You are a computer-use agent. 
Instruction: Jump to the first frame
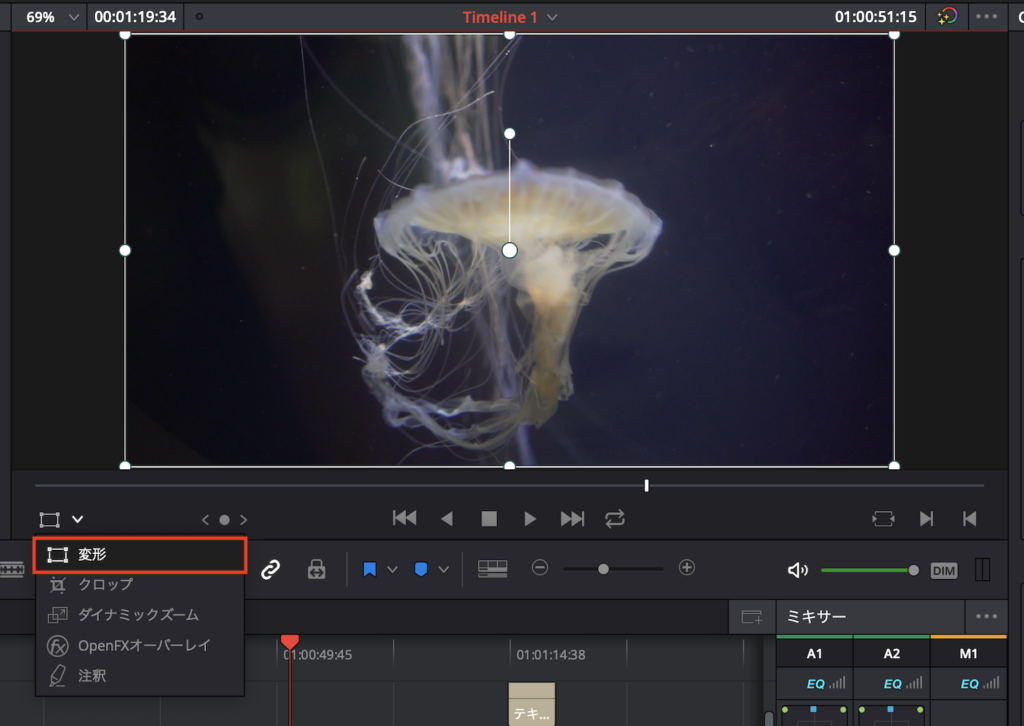(x=404, y=518)
